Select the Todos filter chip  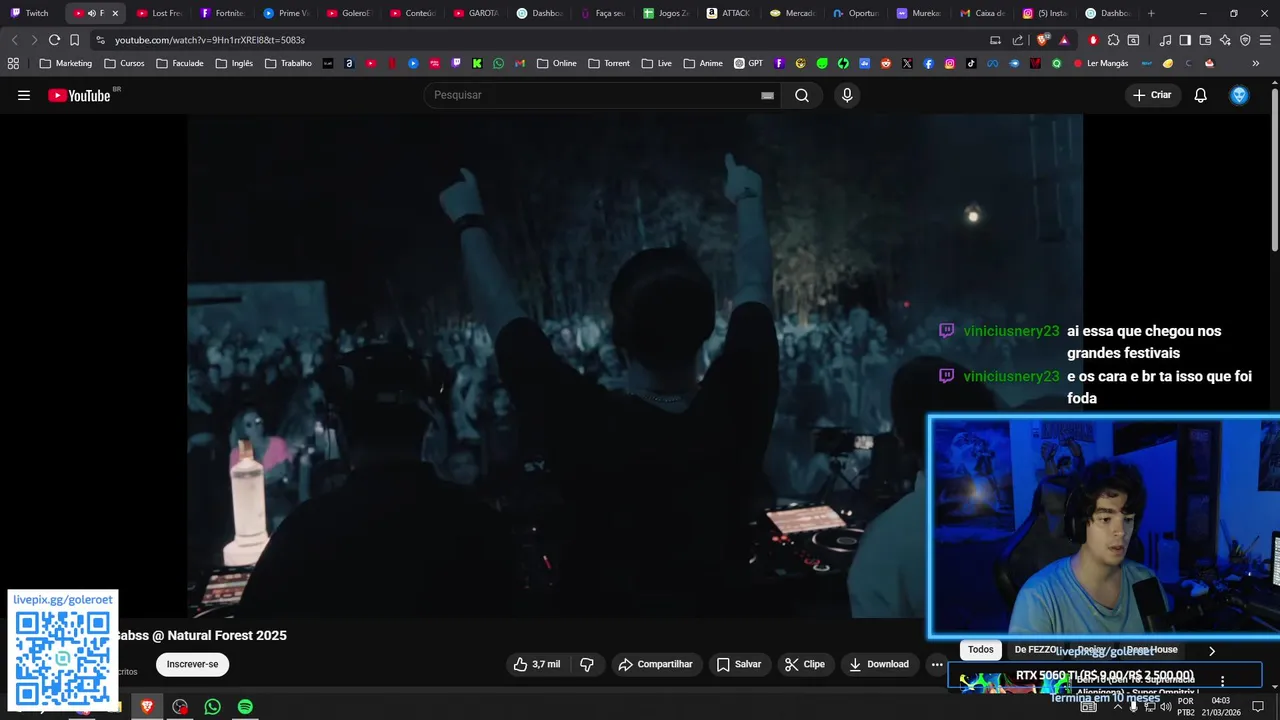[x=981, y=650]
